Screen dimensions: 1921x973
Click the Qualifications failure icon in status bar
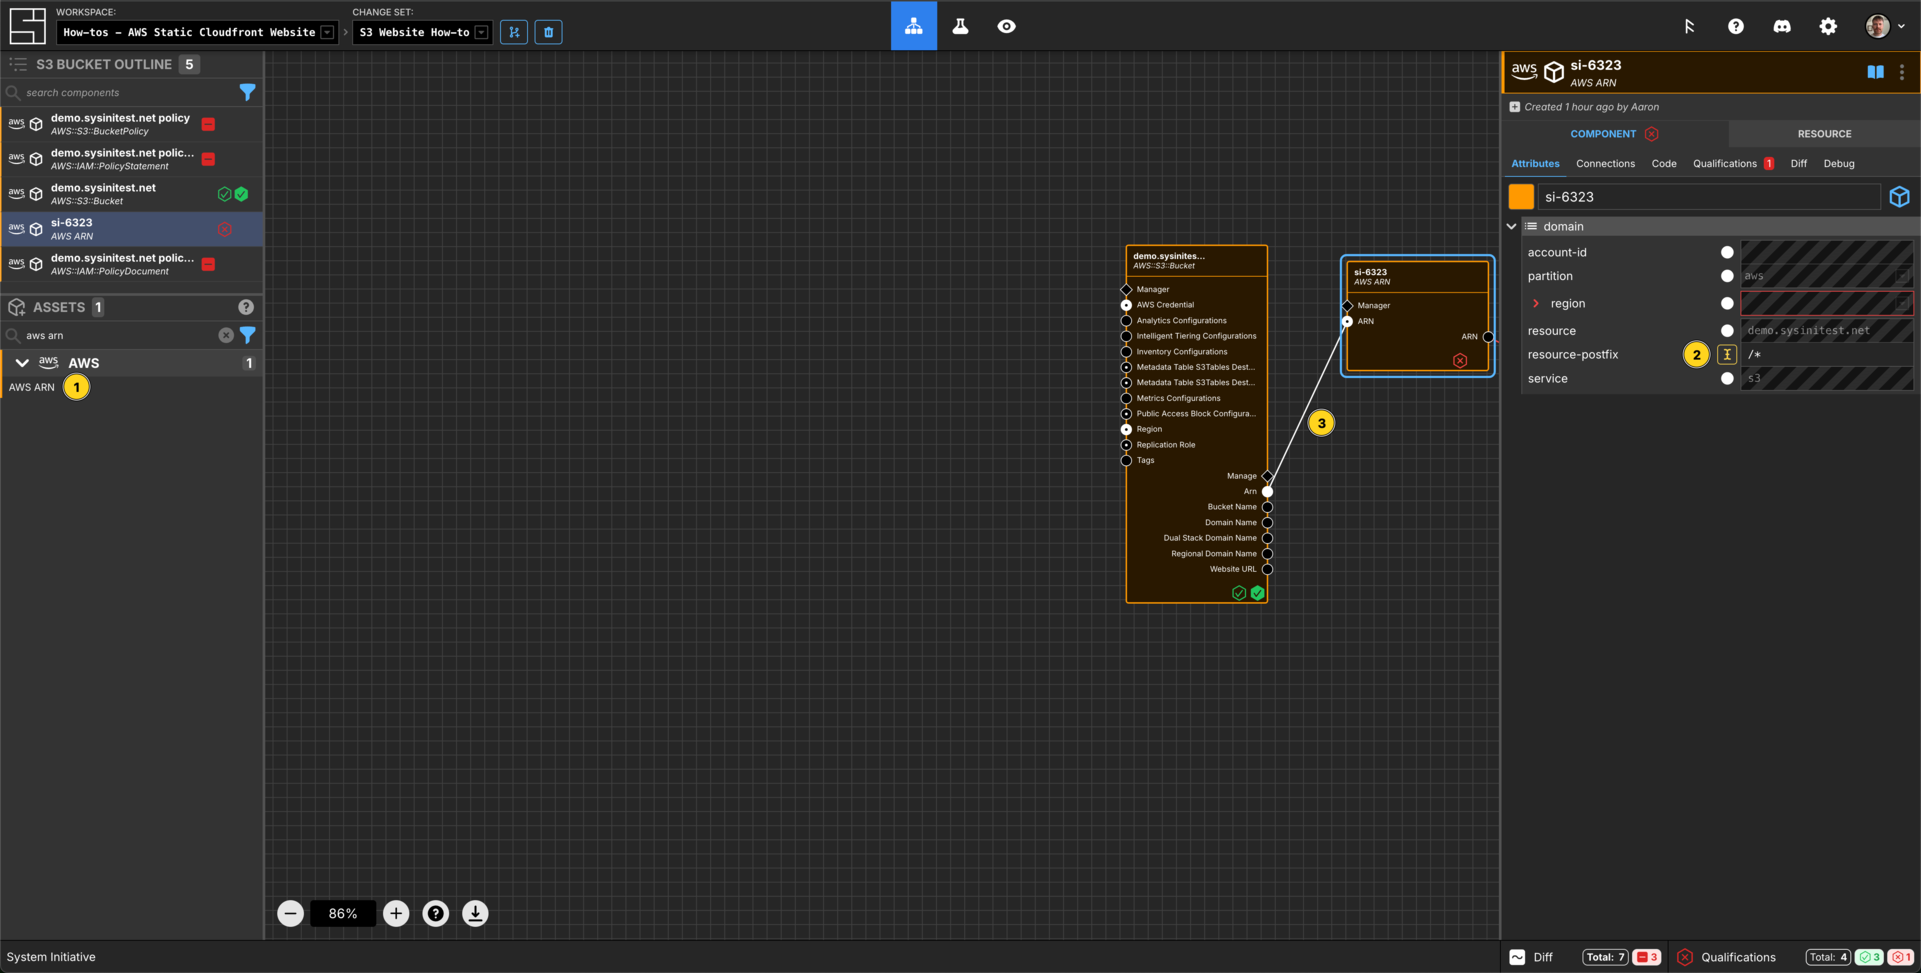[x=1685, y=957]
